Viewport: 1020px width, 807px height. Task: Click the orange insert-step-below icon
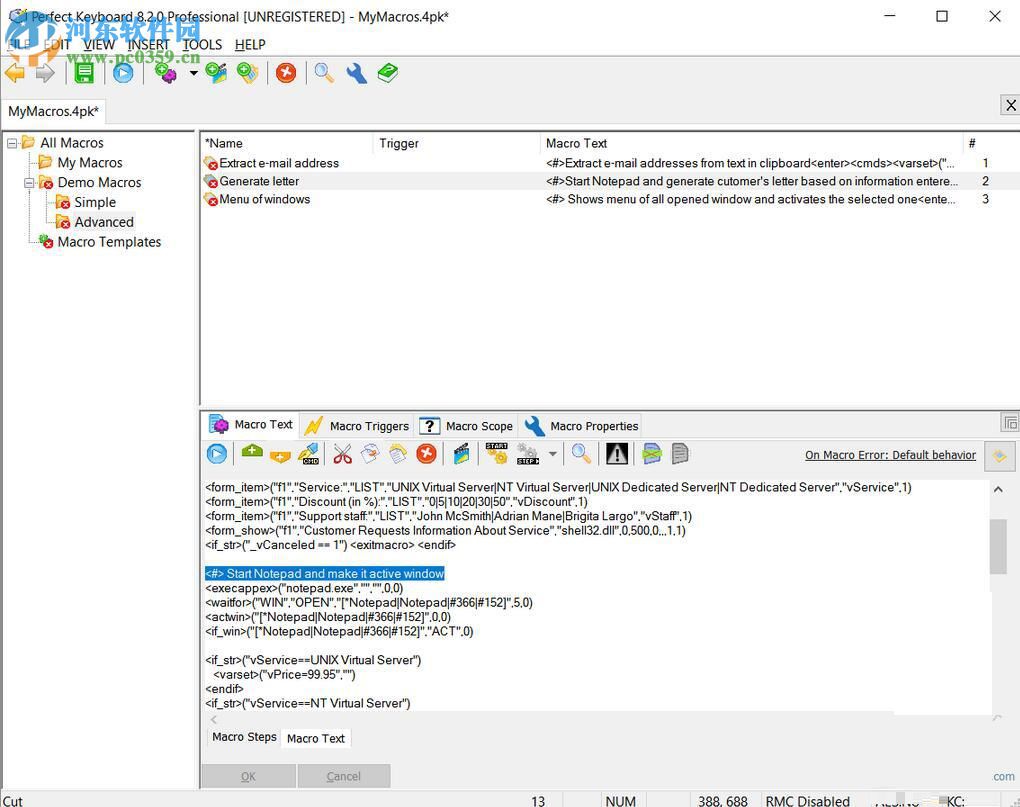click(x=280, y=456)
